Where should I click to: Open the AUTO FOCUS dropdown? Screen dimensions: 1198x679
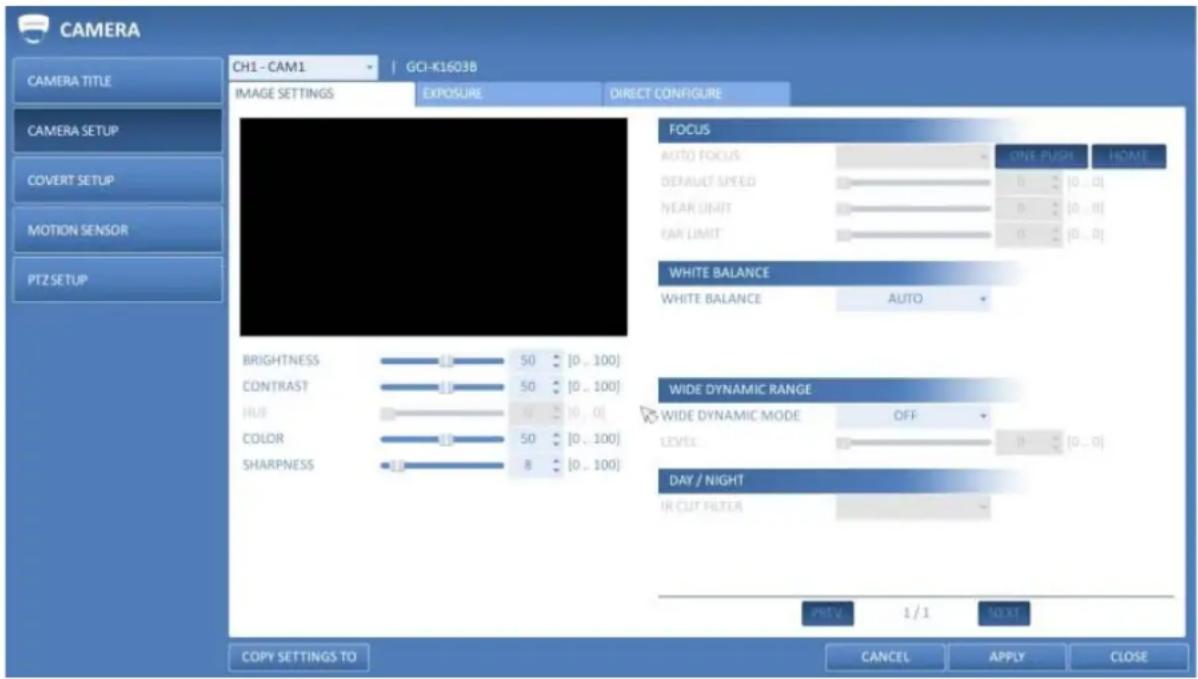(x=913, y=157)
